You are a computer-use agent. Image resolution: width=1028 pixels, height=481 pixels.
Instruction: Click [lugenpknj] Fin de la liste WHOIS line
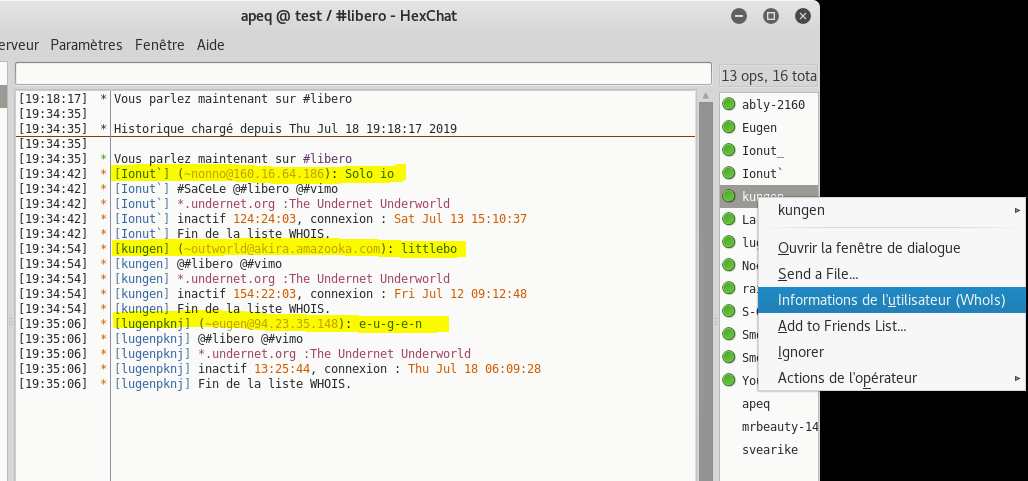tap(233, 384)
